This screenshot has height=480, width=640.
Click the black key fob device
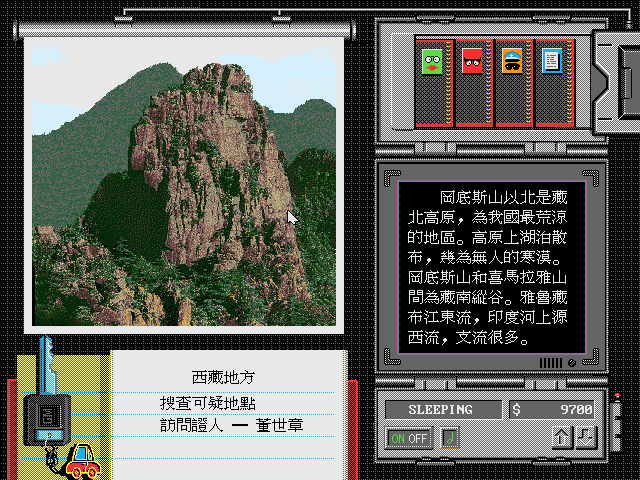click(47, 420)
